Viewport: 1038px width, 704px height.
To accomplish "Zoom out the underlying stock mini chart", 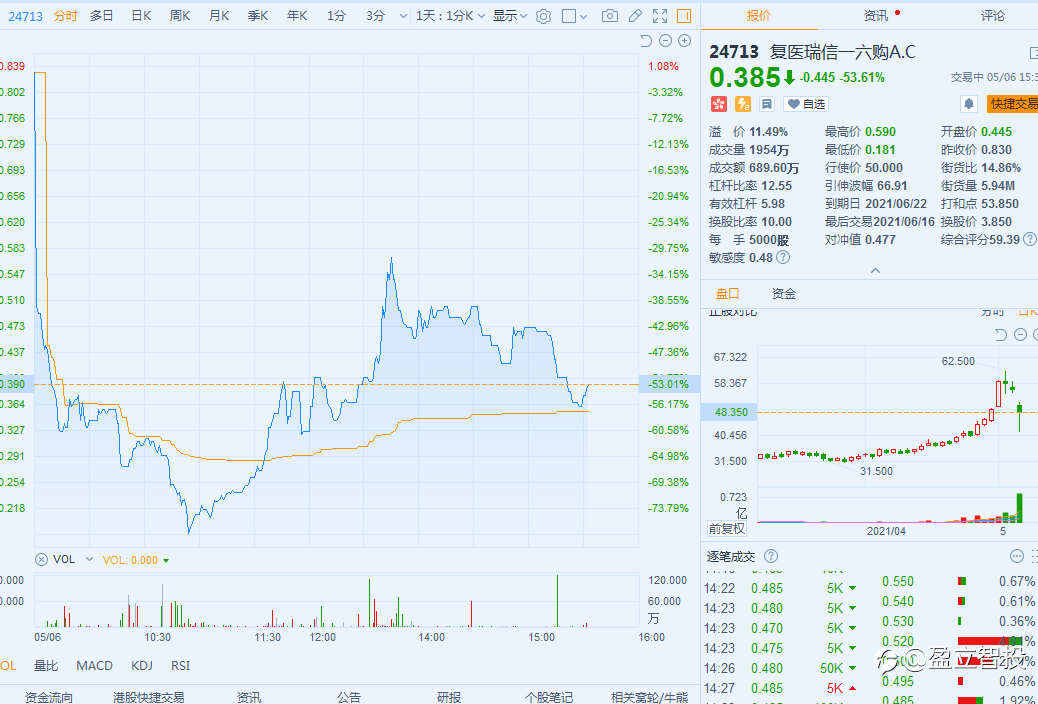I will point(1020,334).
